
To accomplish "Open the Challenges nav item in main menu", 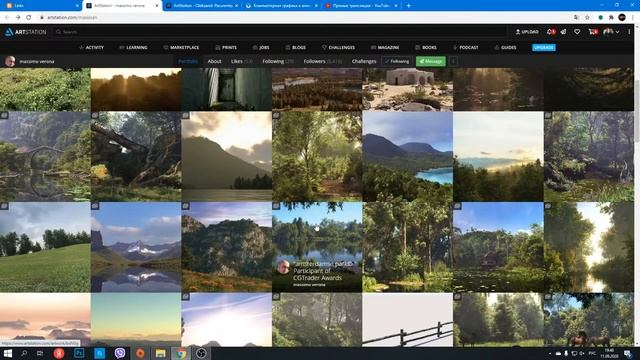I will point(338,48).
